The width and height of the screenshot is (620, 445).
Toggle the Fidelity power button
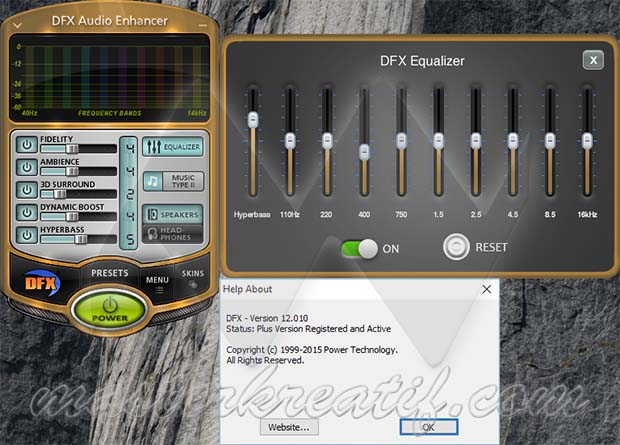tap(26, 145)
